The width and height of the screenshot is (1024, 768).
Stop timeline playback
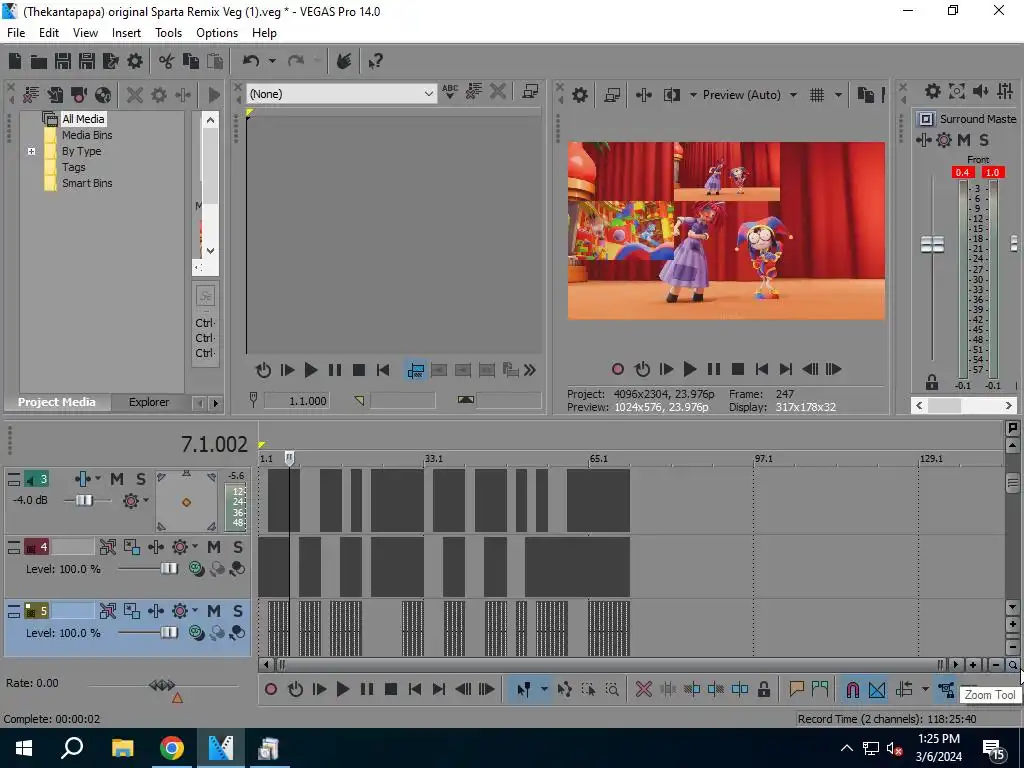[391, 689]
